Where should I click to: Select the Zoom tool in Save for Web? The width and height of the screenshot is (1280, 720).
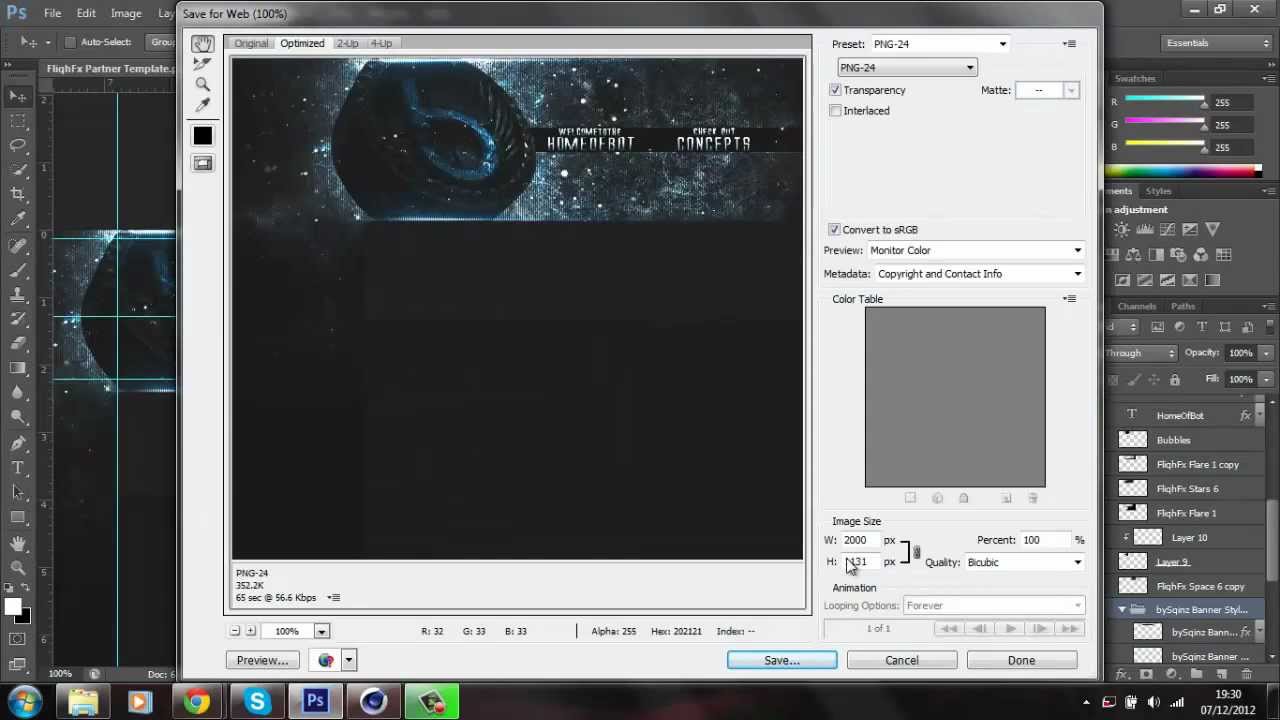pyautogui.click(x=203, y=85)
